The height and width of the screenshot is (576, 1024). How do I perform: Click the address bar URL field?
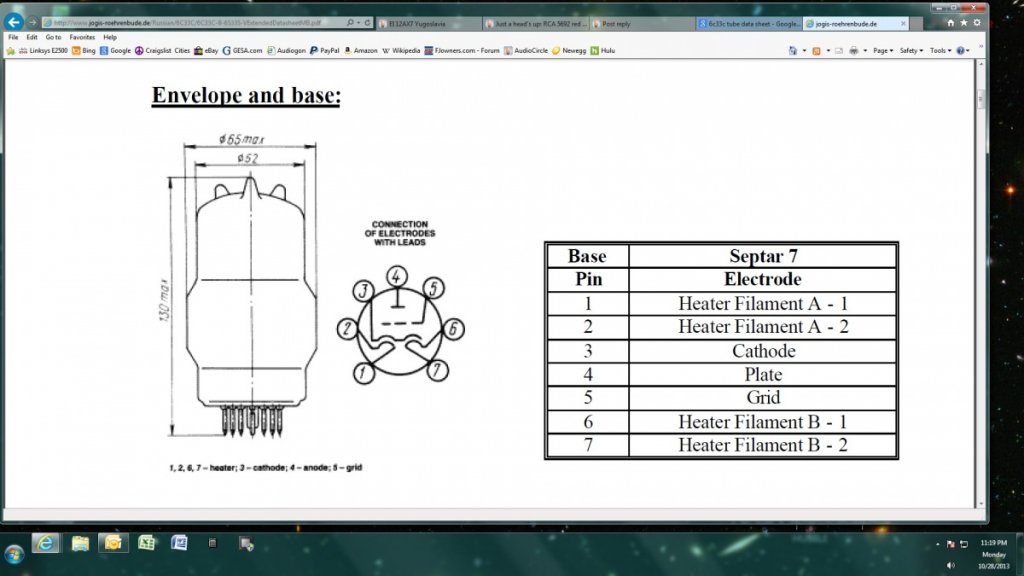(x=190, y=22)
